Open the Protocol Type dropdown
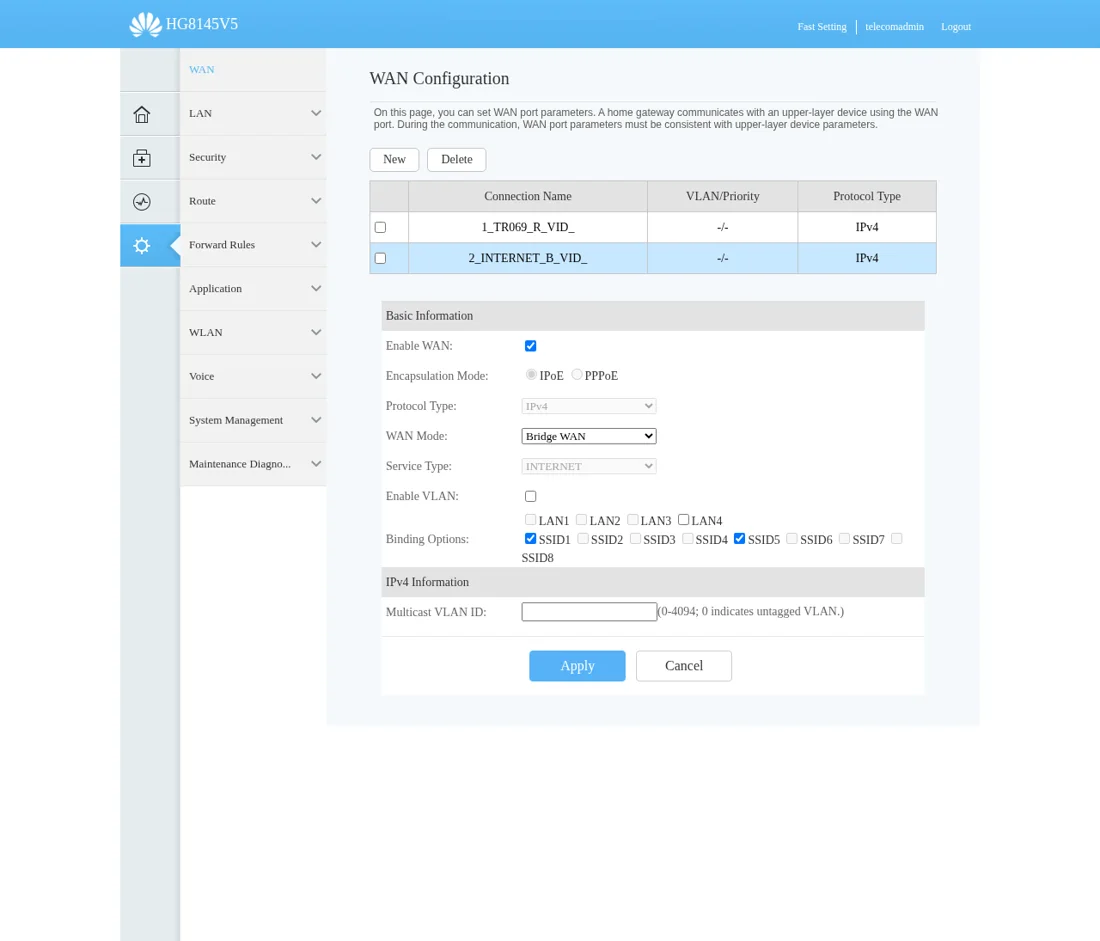This screenshot has width=1100, height=941. [x=589, y=406]
